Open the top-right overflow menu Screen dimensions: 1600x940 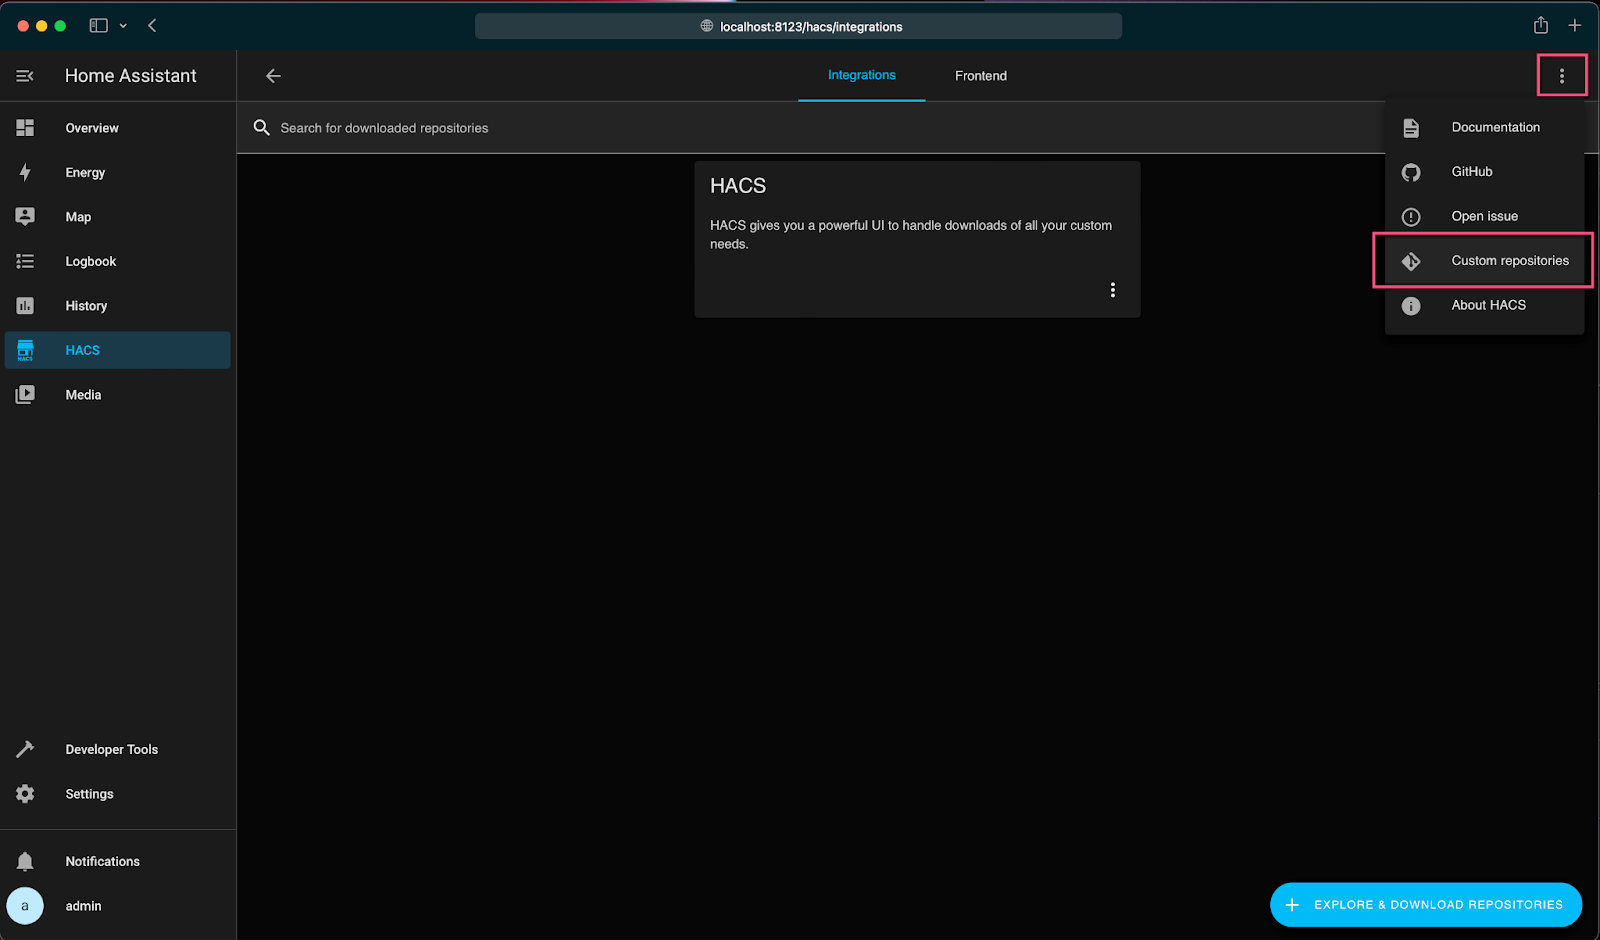(x=1562, y=76)
